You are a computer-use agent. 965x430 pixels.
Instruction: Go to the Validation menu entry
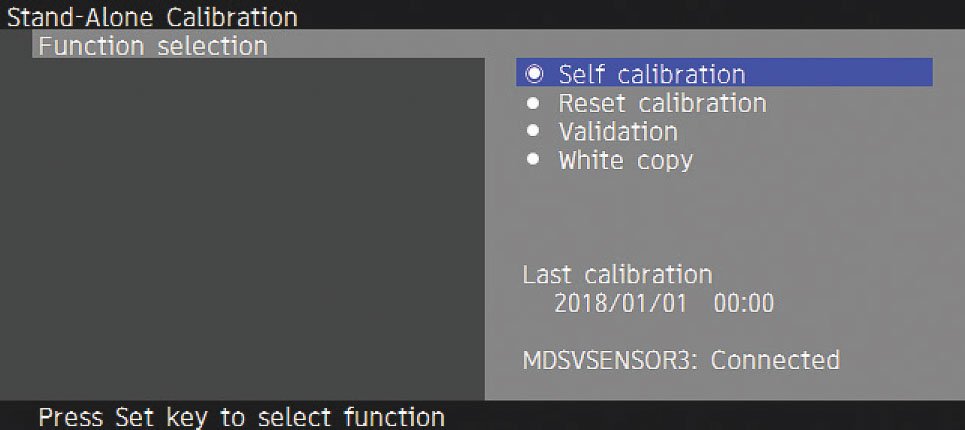[618, 131]
